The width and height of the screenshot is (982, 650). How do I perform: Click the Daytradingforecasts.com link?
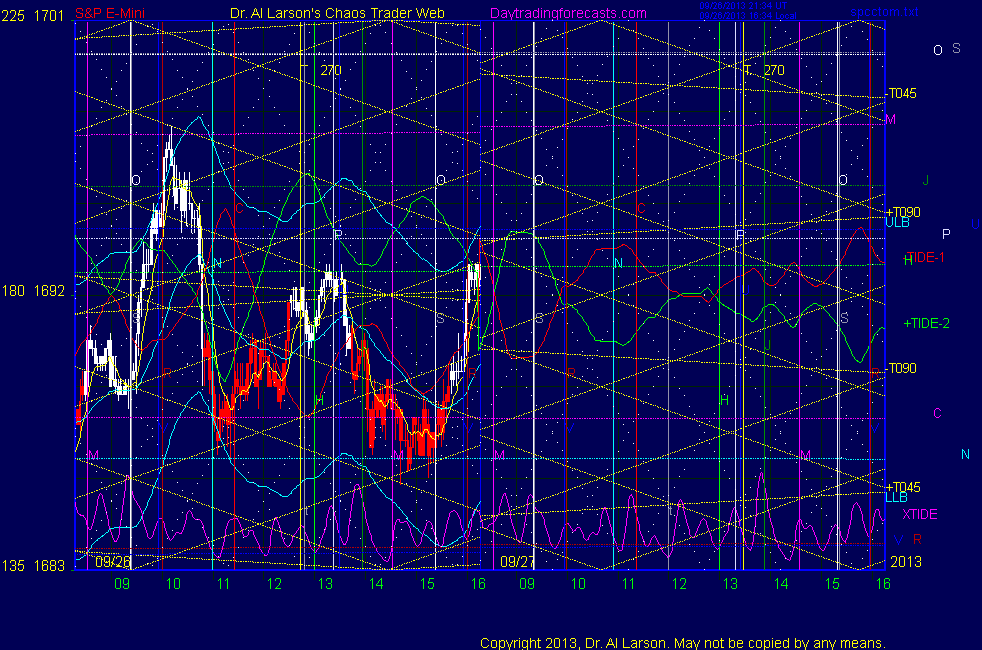(x=568, y=13)
